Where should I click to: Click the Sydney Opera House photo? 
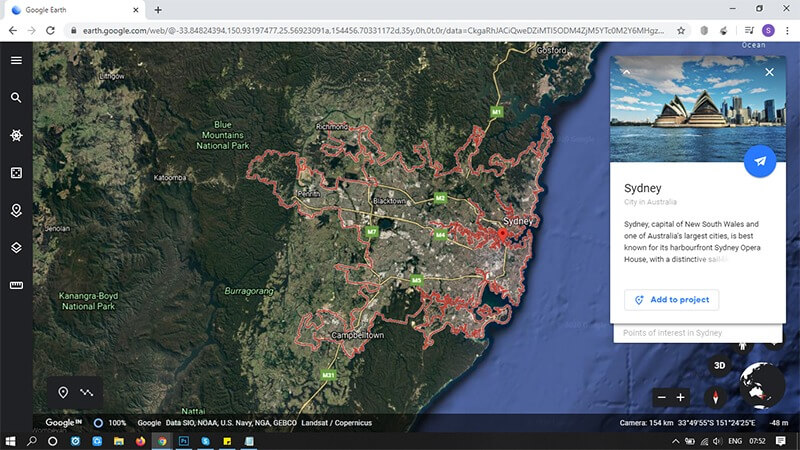click(x=697, y=109)
